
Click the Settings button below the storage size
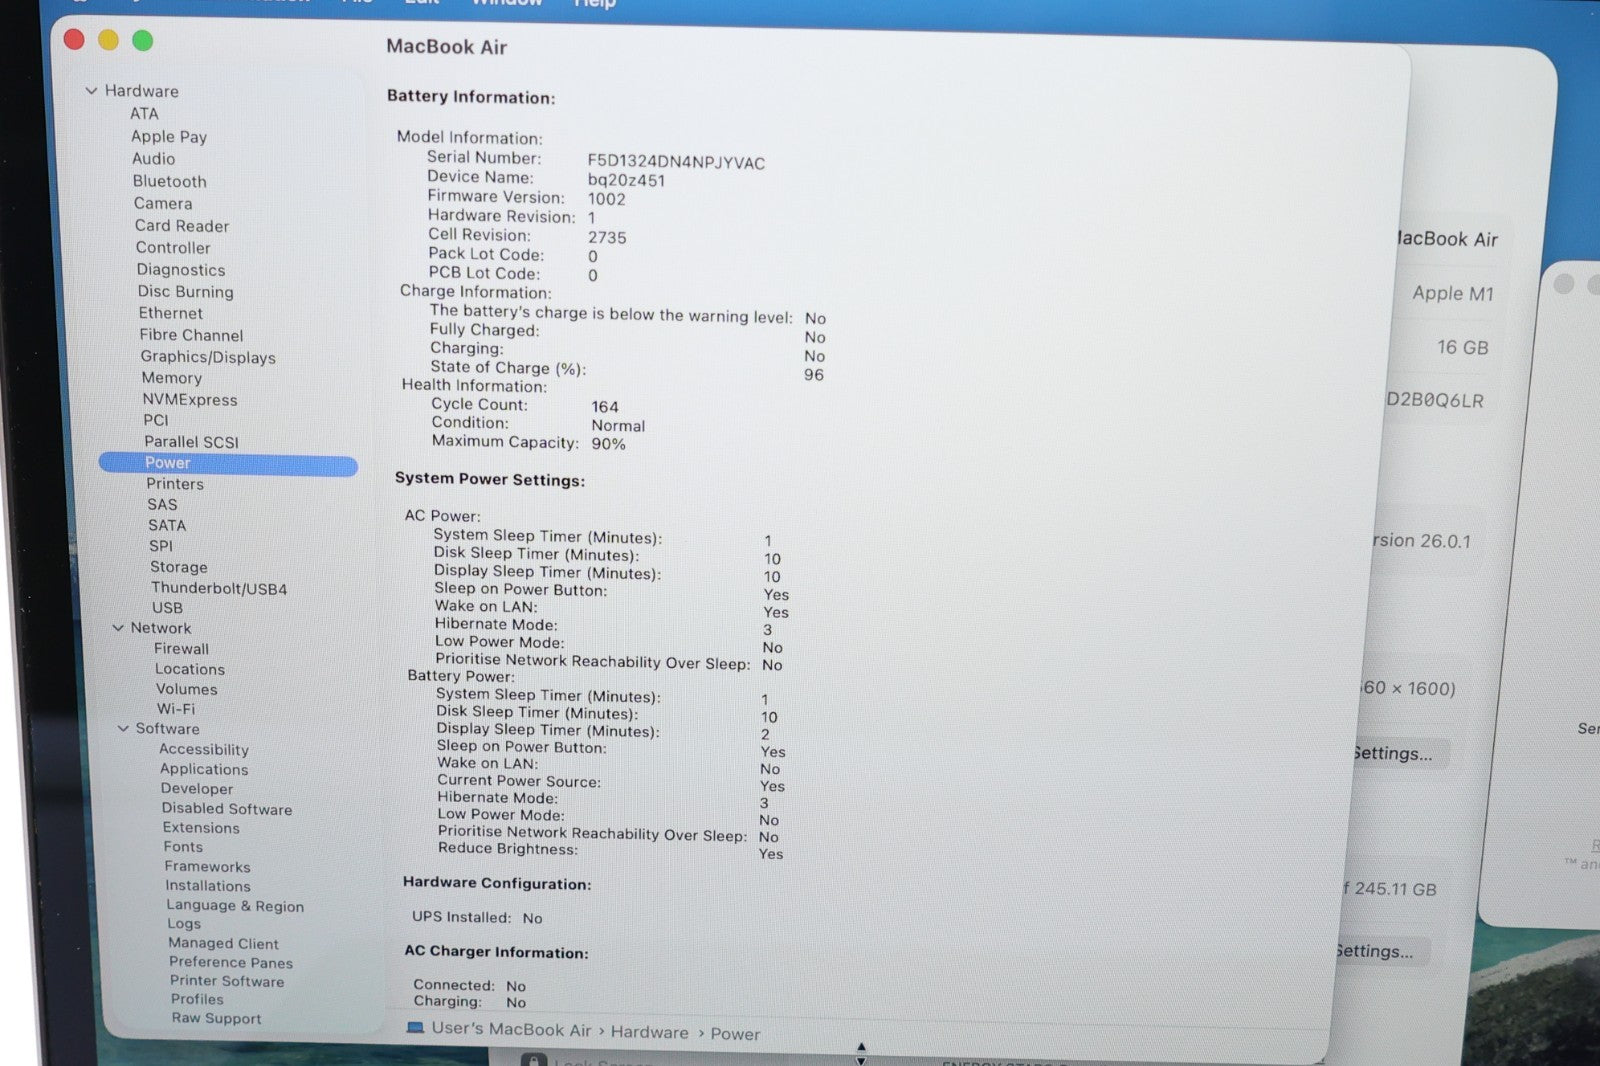pyautogui.click(x=1375, y=951)
